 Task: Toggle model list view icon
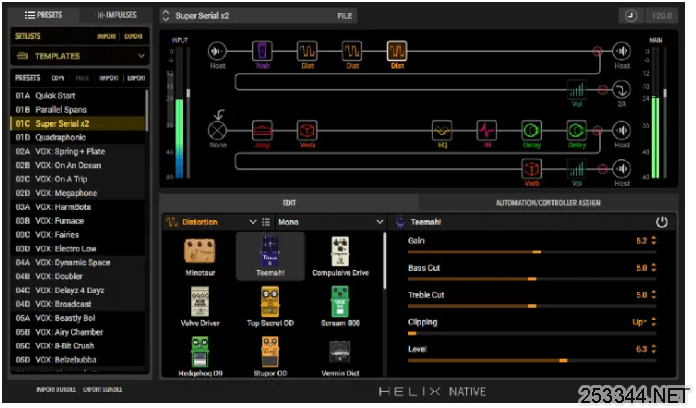[x=266, y=222]
